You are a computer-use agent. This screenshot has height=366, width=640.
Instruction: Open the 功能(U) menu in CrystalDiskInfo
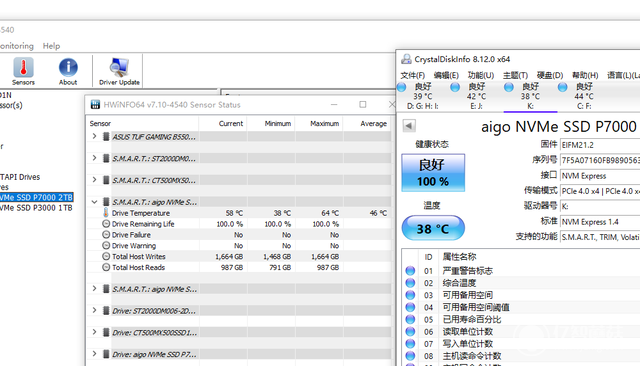tap(480, 75)
